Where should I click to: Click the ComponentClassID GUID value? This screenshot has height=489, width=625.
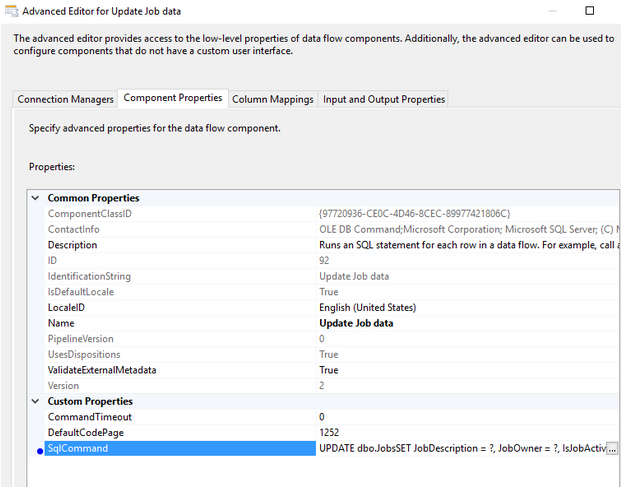point(415,214)
